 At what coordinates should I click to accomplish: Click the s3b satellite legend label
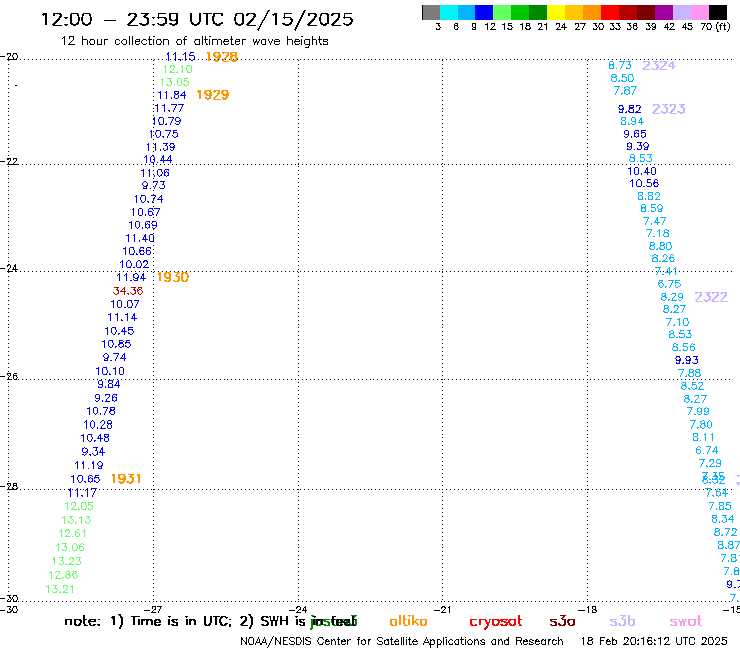(x=622, y=621)
